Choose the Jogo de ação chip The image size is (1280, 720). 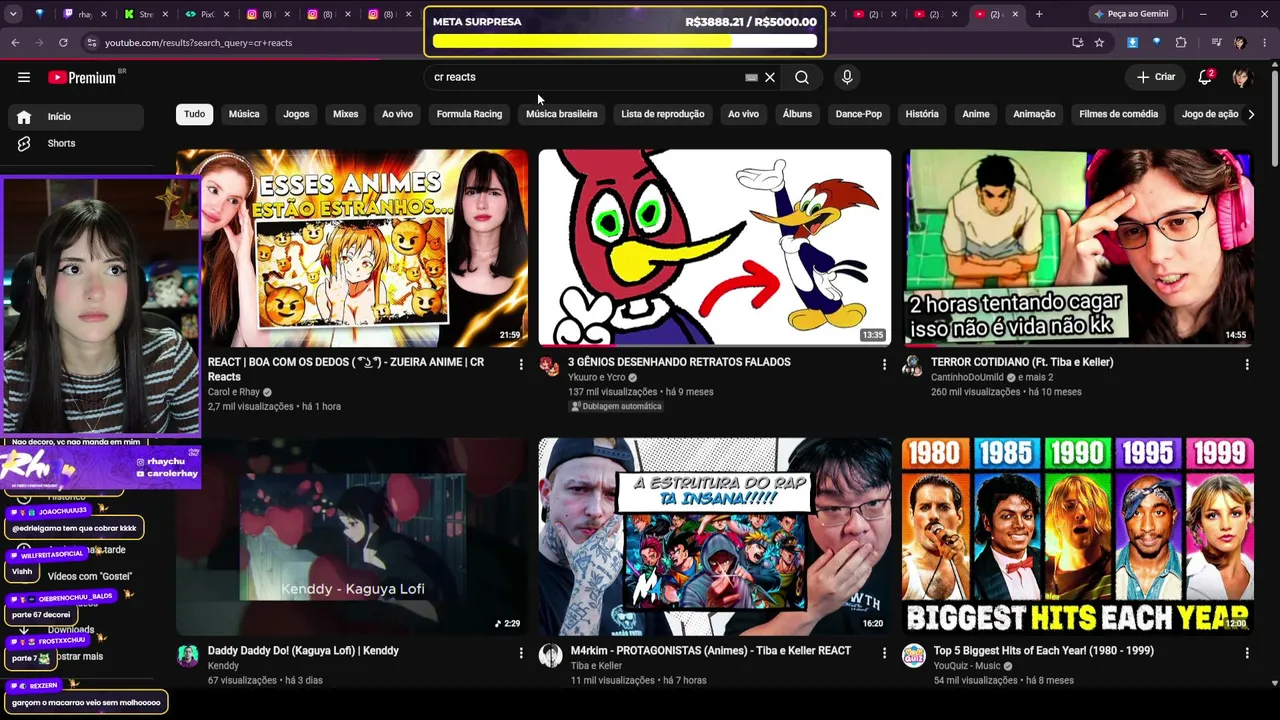[1210, 114]
